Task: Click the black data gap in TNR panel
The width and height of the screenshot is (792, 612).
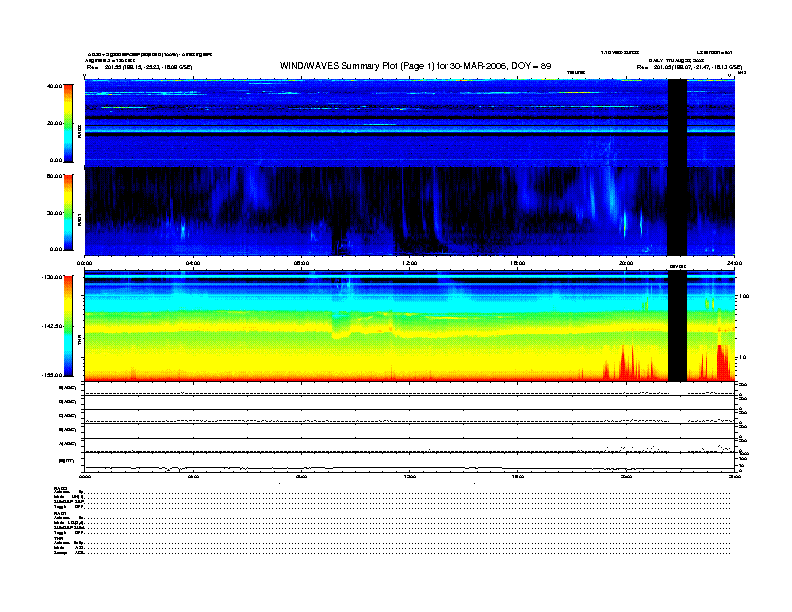Action: pyautogui.click(x=677, y=326)
